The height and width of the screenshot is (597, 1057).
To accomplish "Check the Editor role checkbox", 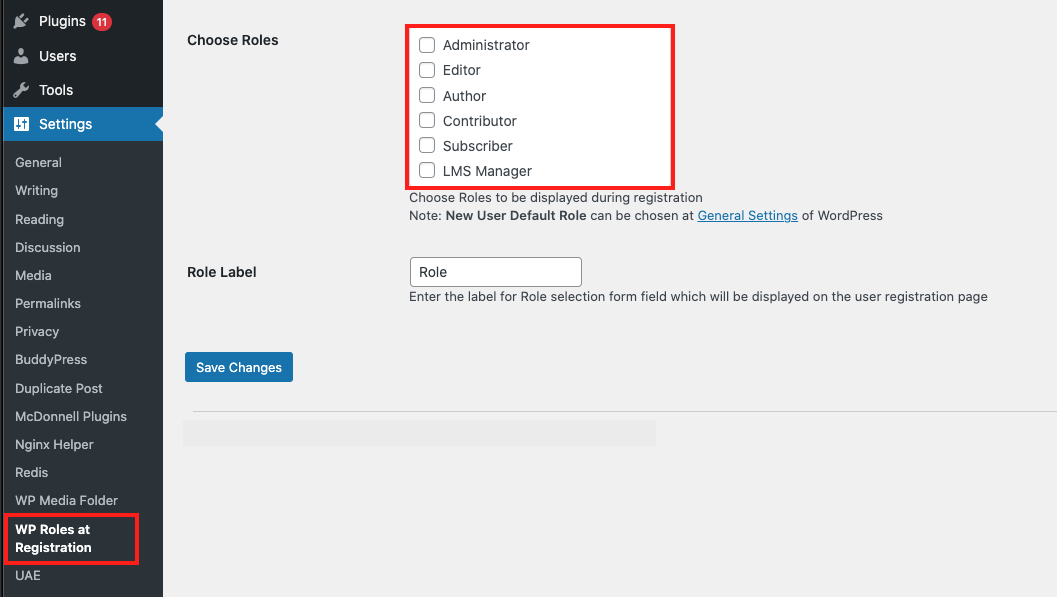I will tap(427, 70).
